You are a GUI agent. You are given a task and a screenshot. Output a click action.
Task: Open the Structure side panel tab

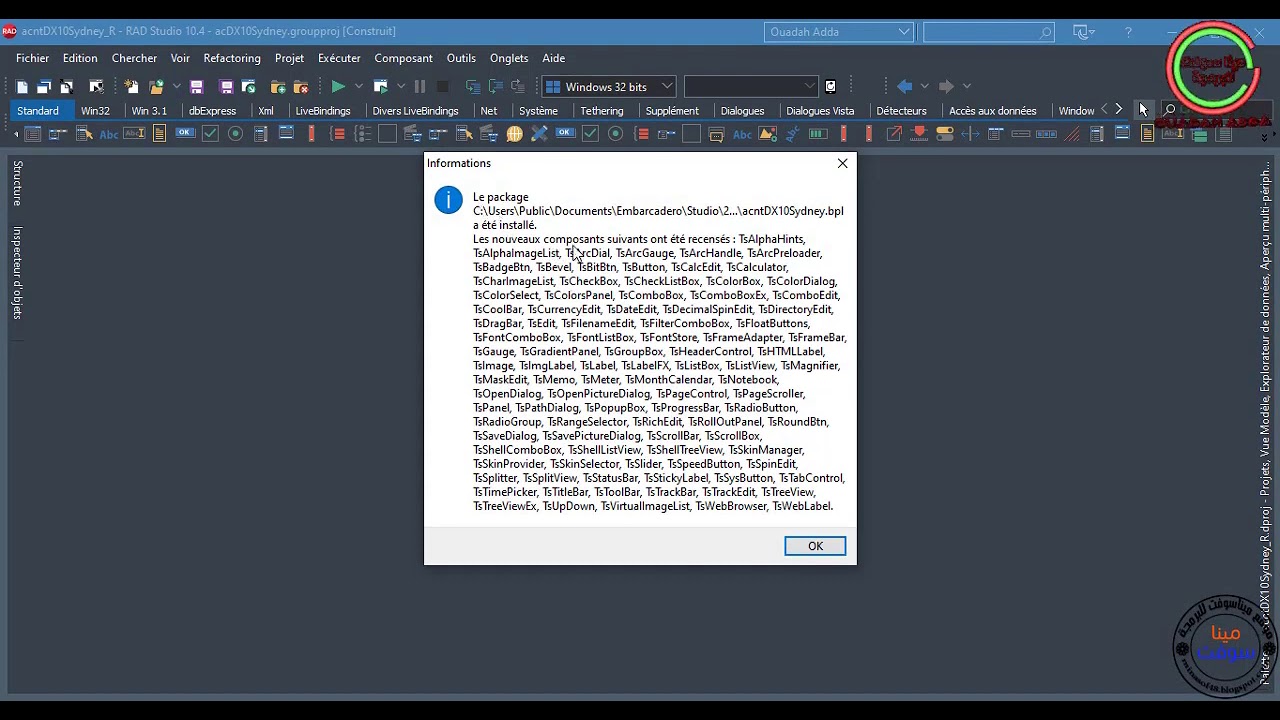coord(17,183)
